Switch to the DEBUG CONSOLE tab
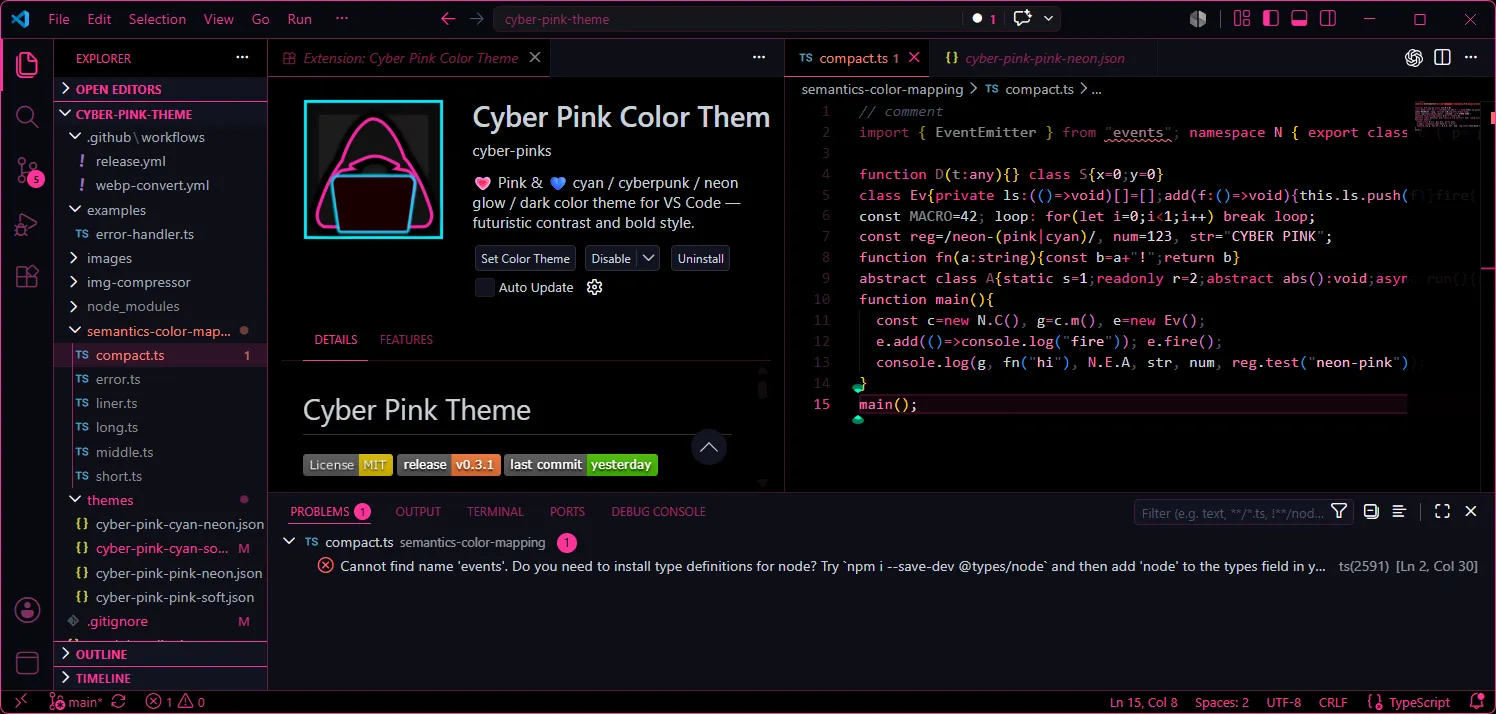Image resolution: width=1496 pixels, height=714 pixels. [x=659, y=512]
